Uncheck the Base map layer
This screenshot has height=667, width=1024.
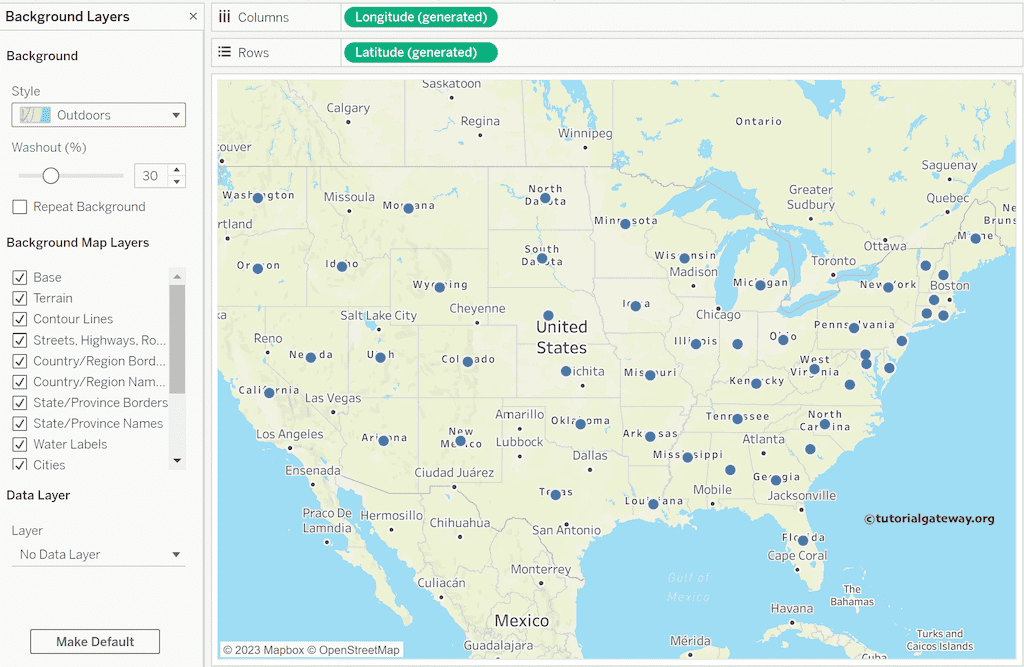pyautogui.click(x=20, y=277)
